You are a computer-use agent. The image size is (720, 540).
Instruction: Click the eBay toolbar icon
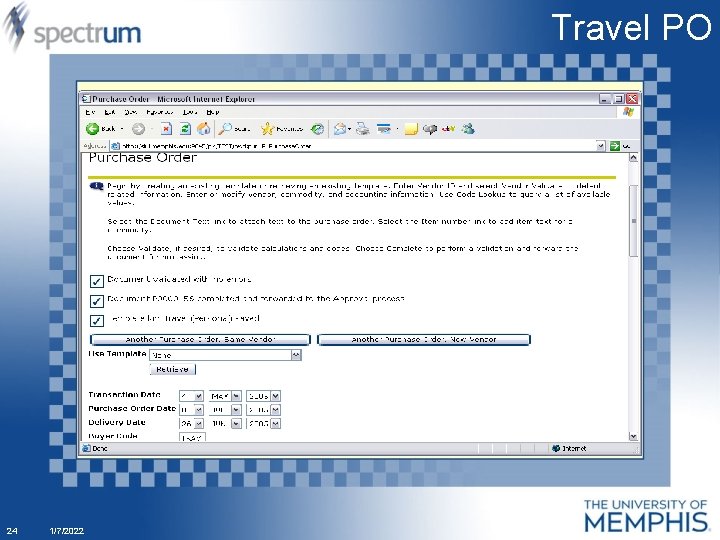[448, 129]
